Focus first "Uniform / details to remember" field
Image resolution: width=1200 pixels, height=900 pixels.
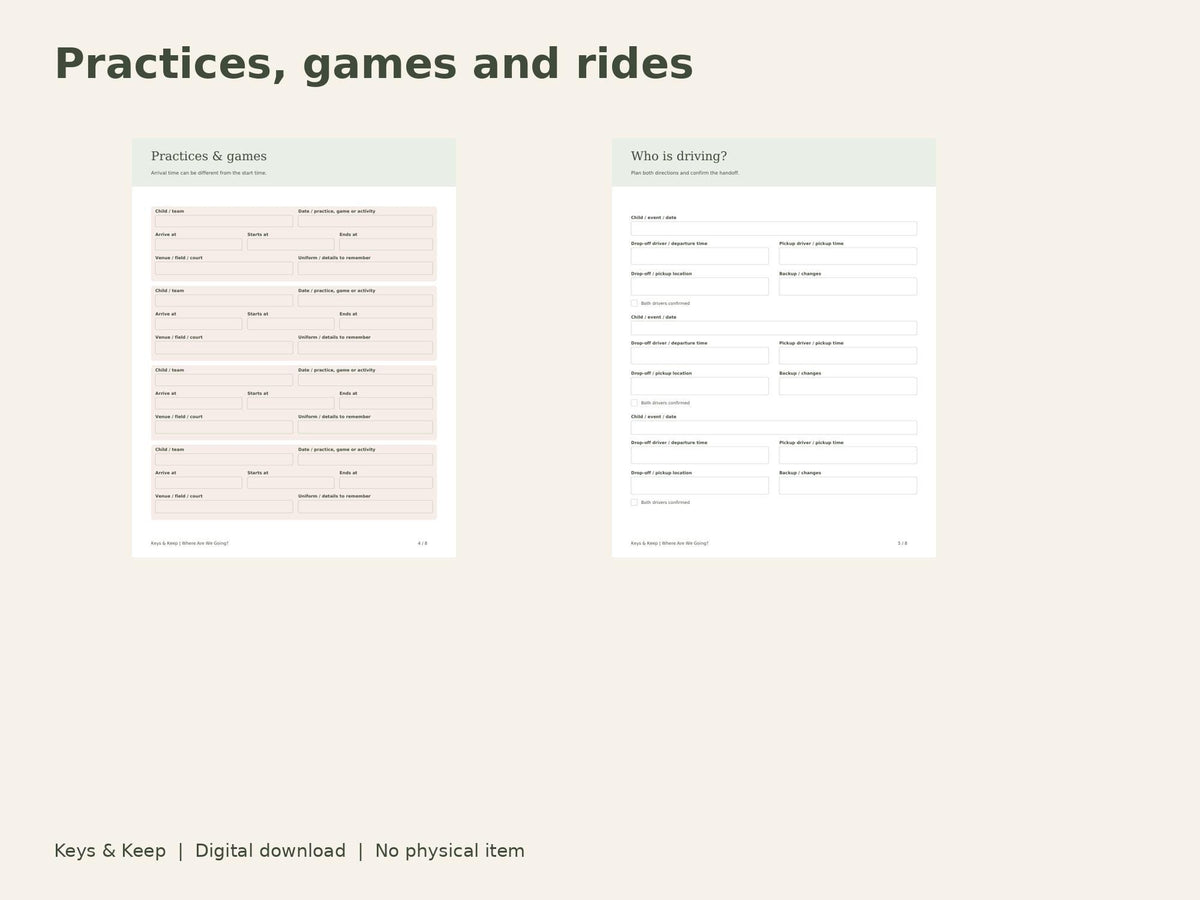point(365,268)
